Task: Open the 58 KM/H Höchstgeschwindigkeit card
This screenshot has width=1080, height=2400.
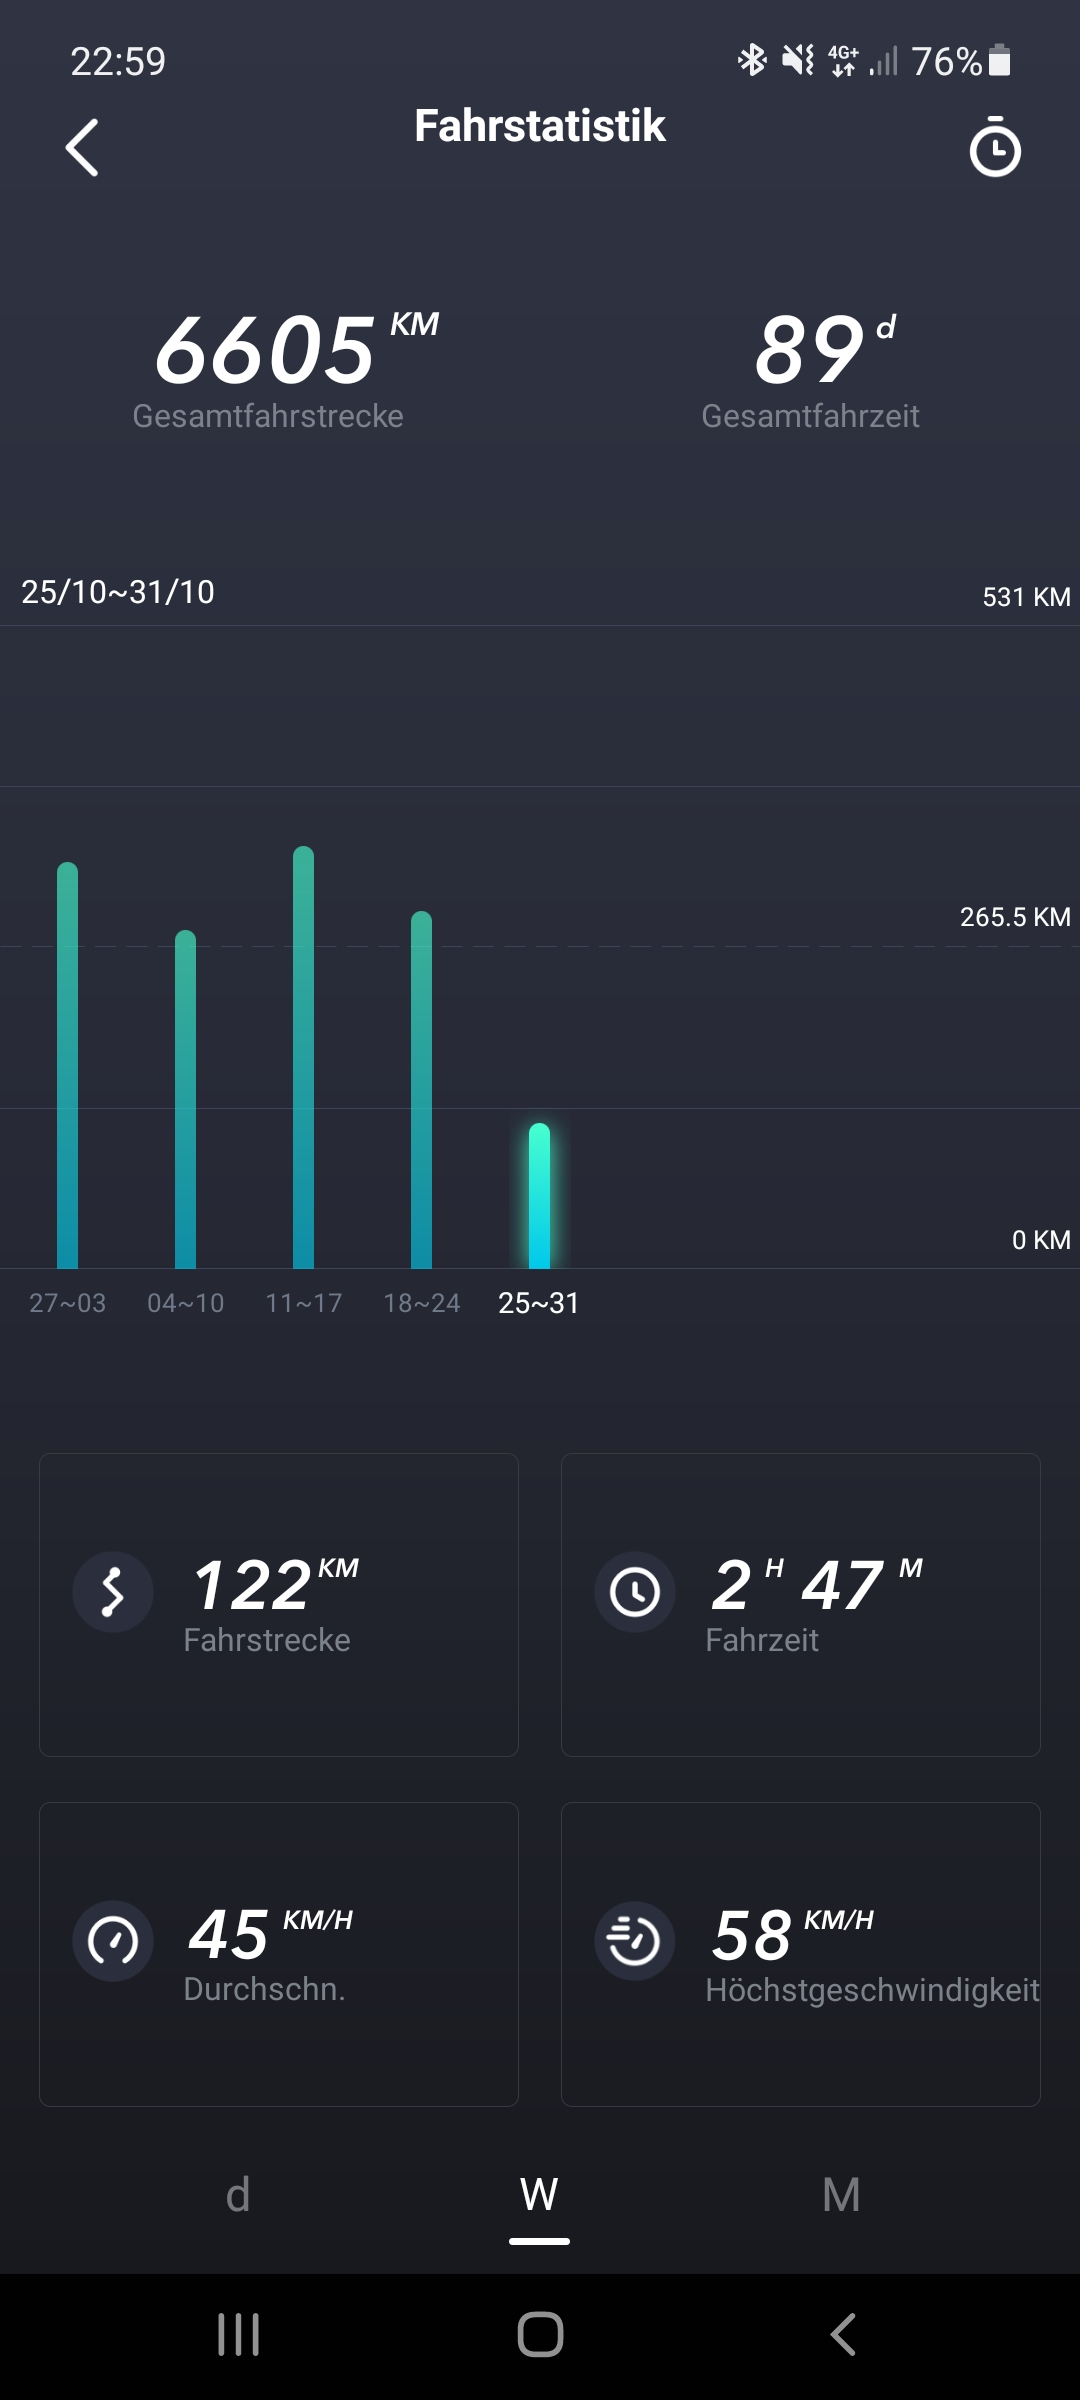Action: click(800, 1954)
